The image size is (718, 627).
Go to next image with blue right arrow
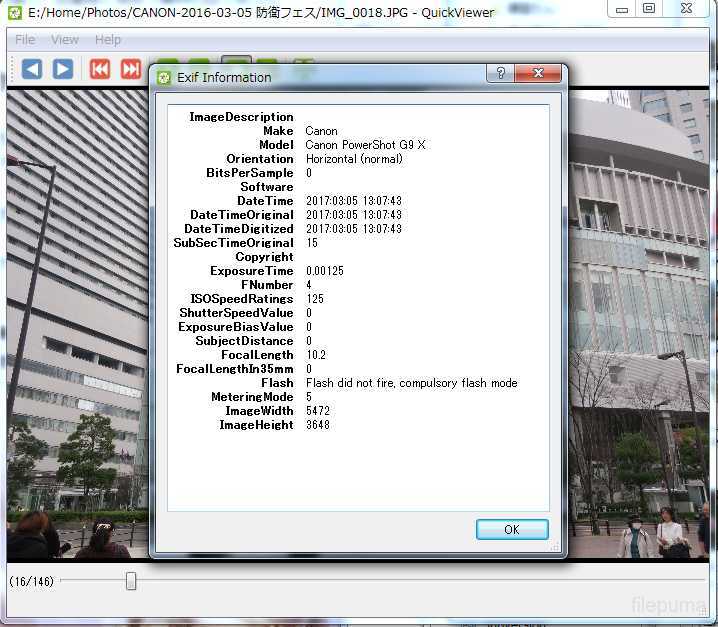tap(63, 68)
